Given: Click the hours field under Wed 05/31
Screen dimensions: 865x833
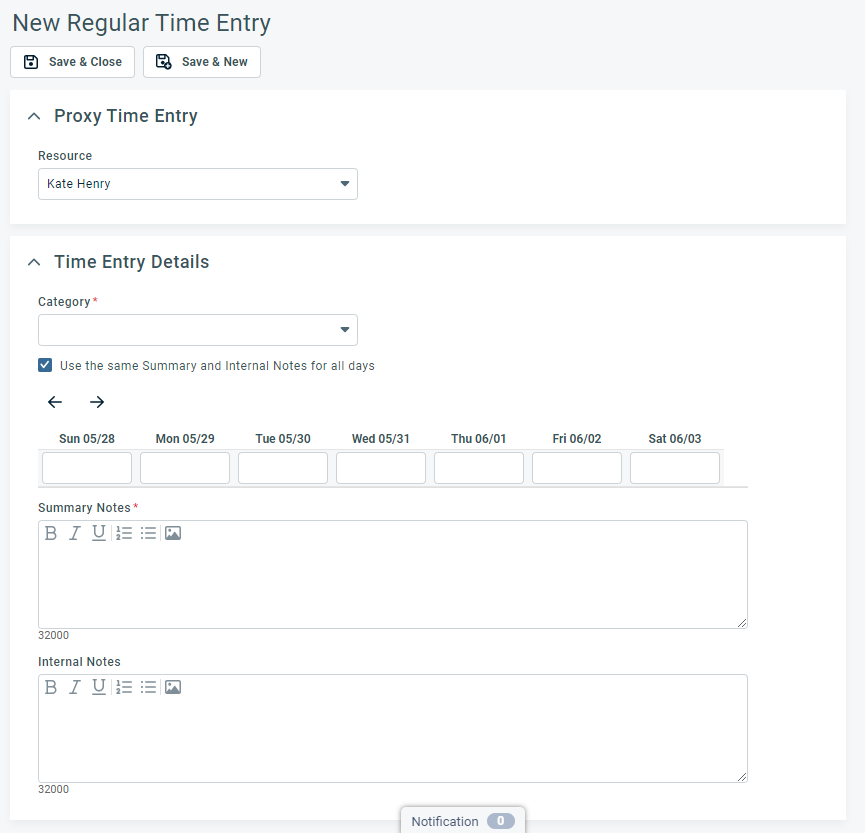Looking at the screenshot, I should coord(380,467).
